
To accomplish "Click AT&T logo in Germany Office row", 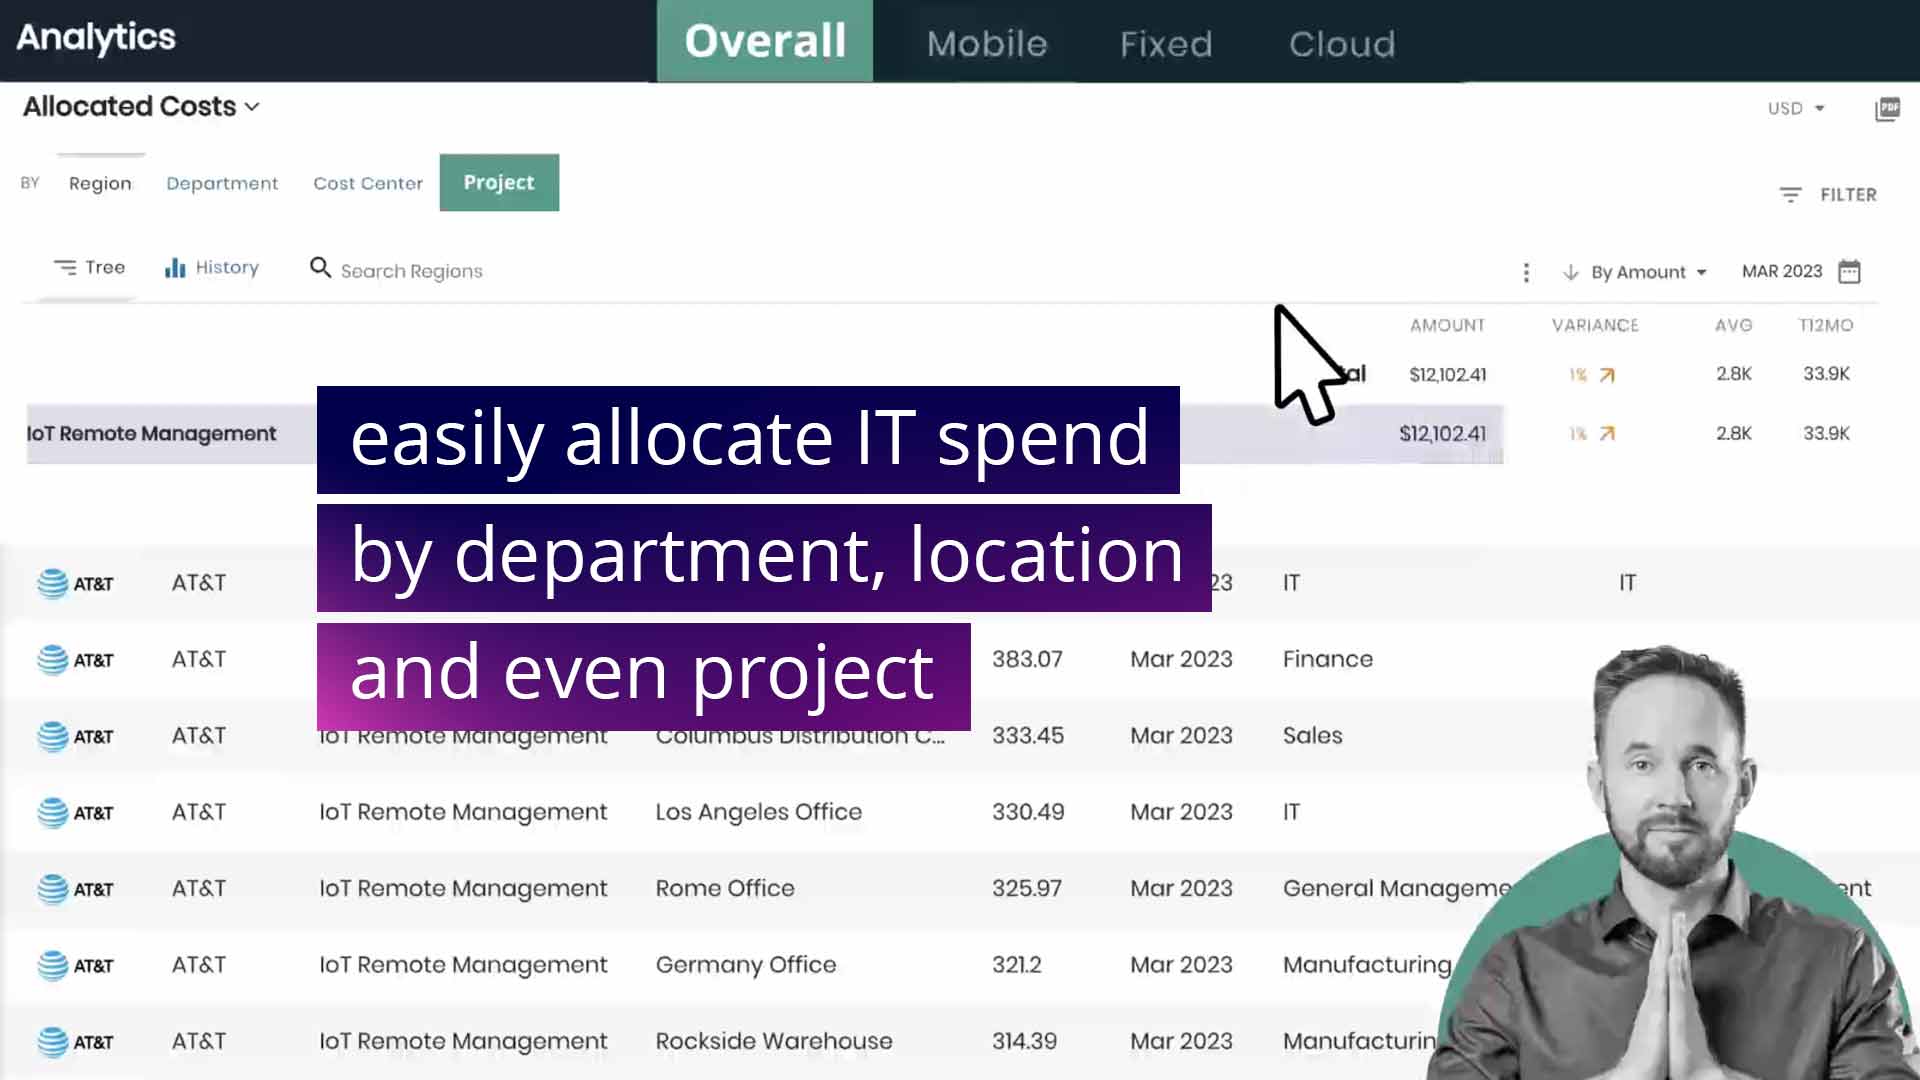I will 75,966.
